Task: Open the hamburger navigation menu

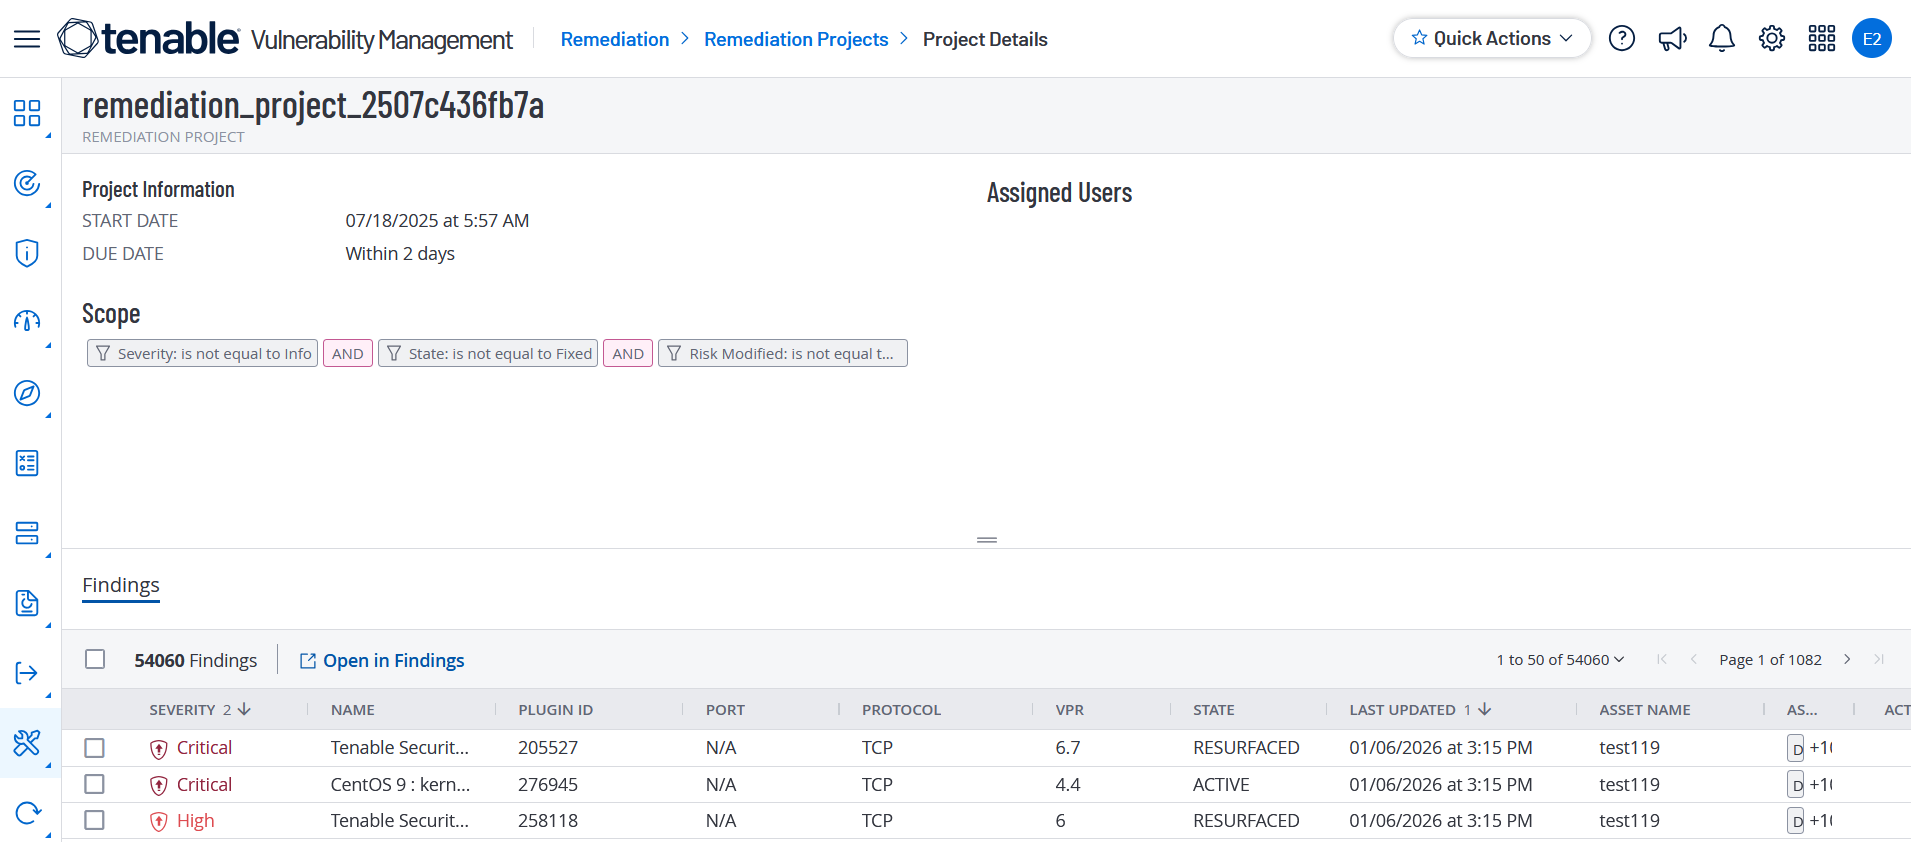Action: (x=27, y=39)
